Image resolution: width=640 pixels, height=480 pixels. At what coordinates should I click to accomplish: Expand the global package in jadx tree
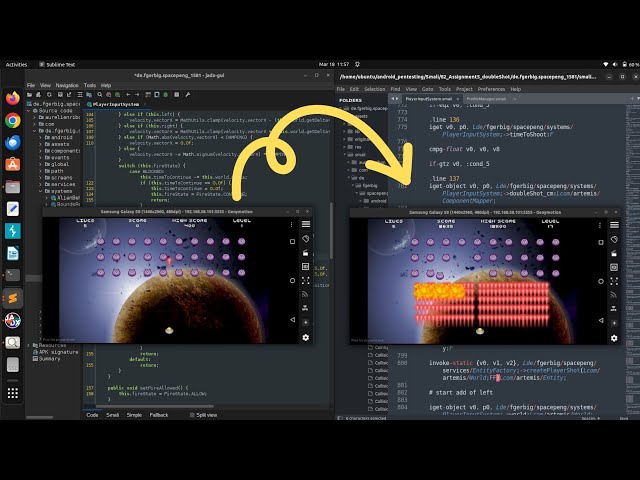click(40, 164)
